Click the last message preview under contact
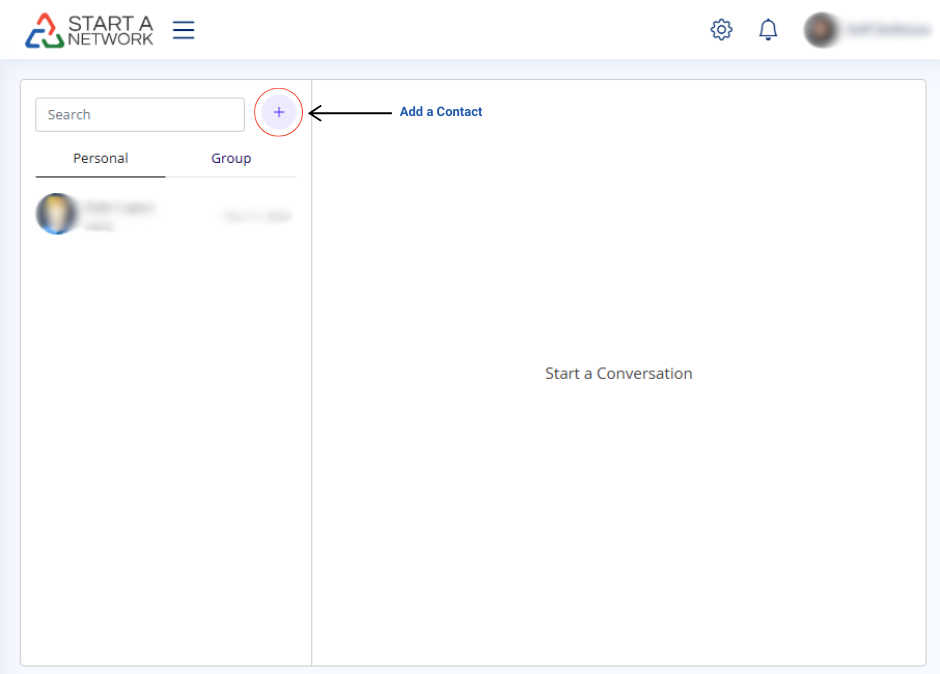 click(x=100, y=226)
